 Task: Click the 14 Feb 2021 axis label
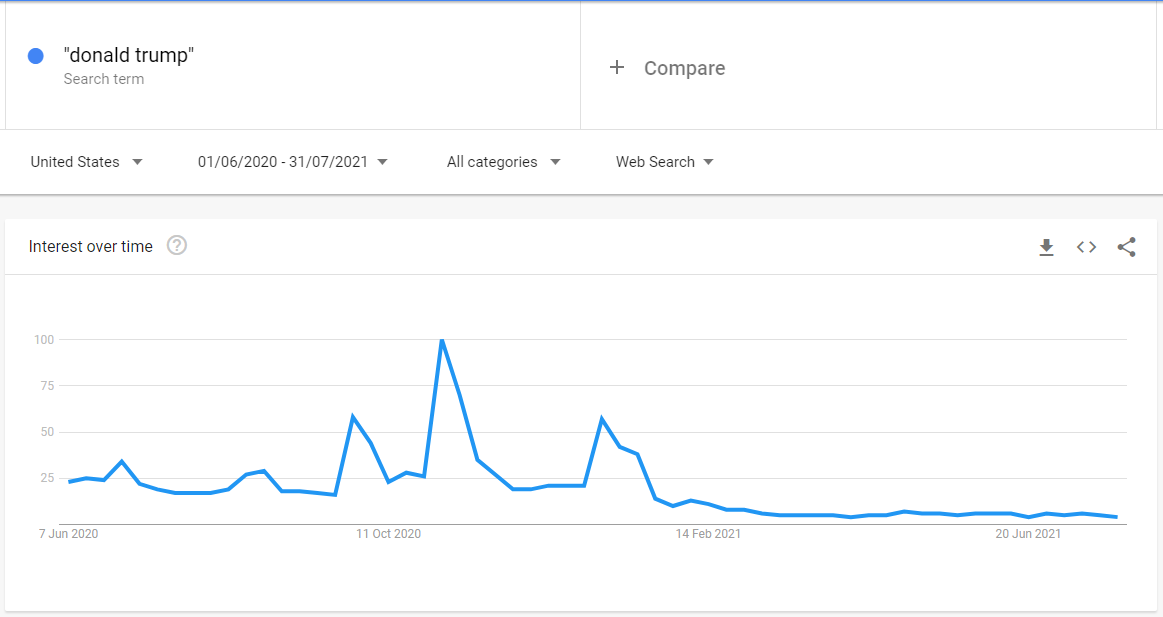708,534
